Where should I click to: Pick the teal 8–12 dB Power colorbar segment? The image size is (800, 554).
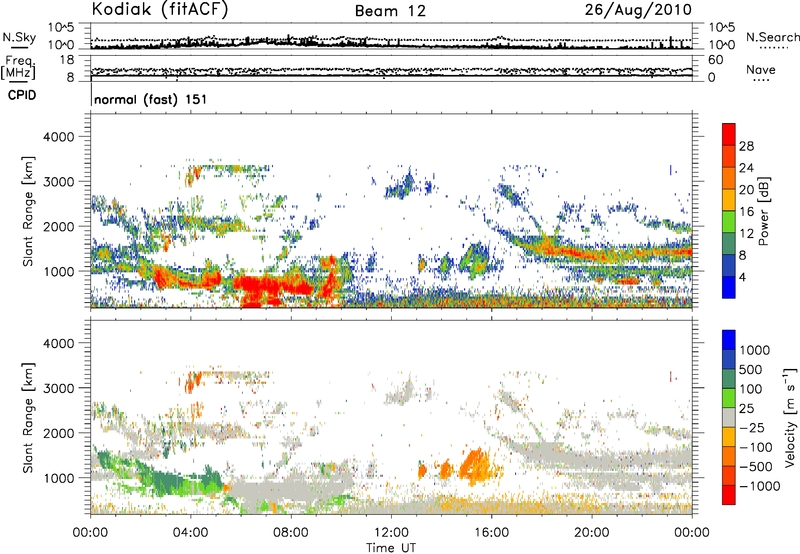(x=729, y=244)
